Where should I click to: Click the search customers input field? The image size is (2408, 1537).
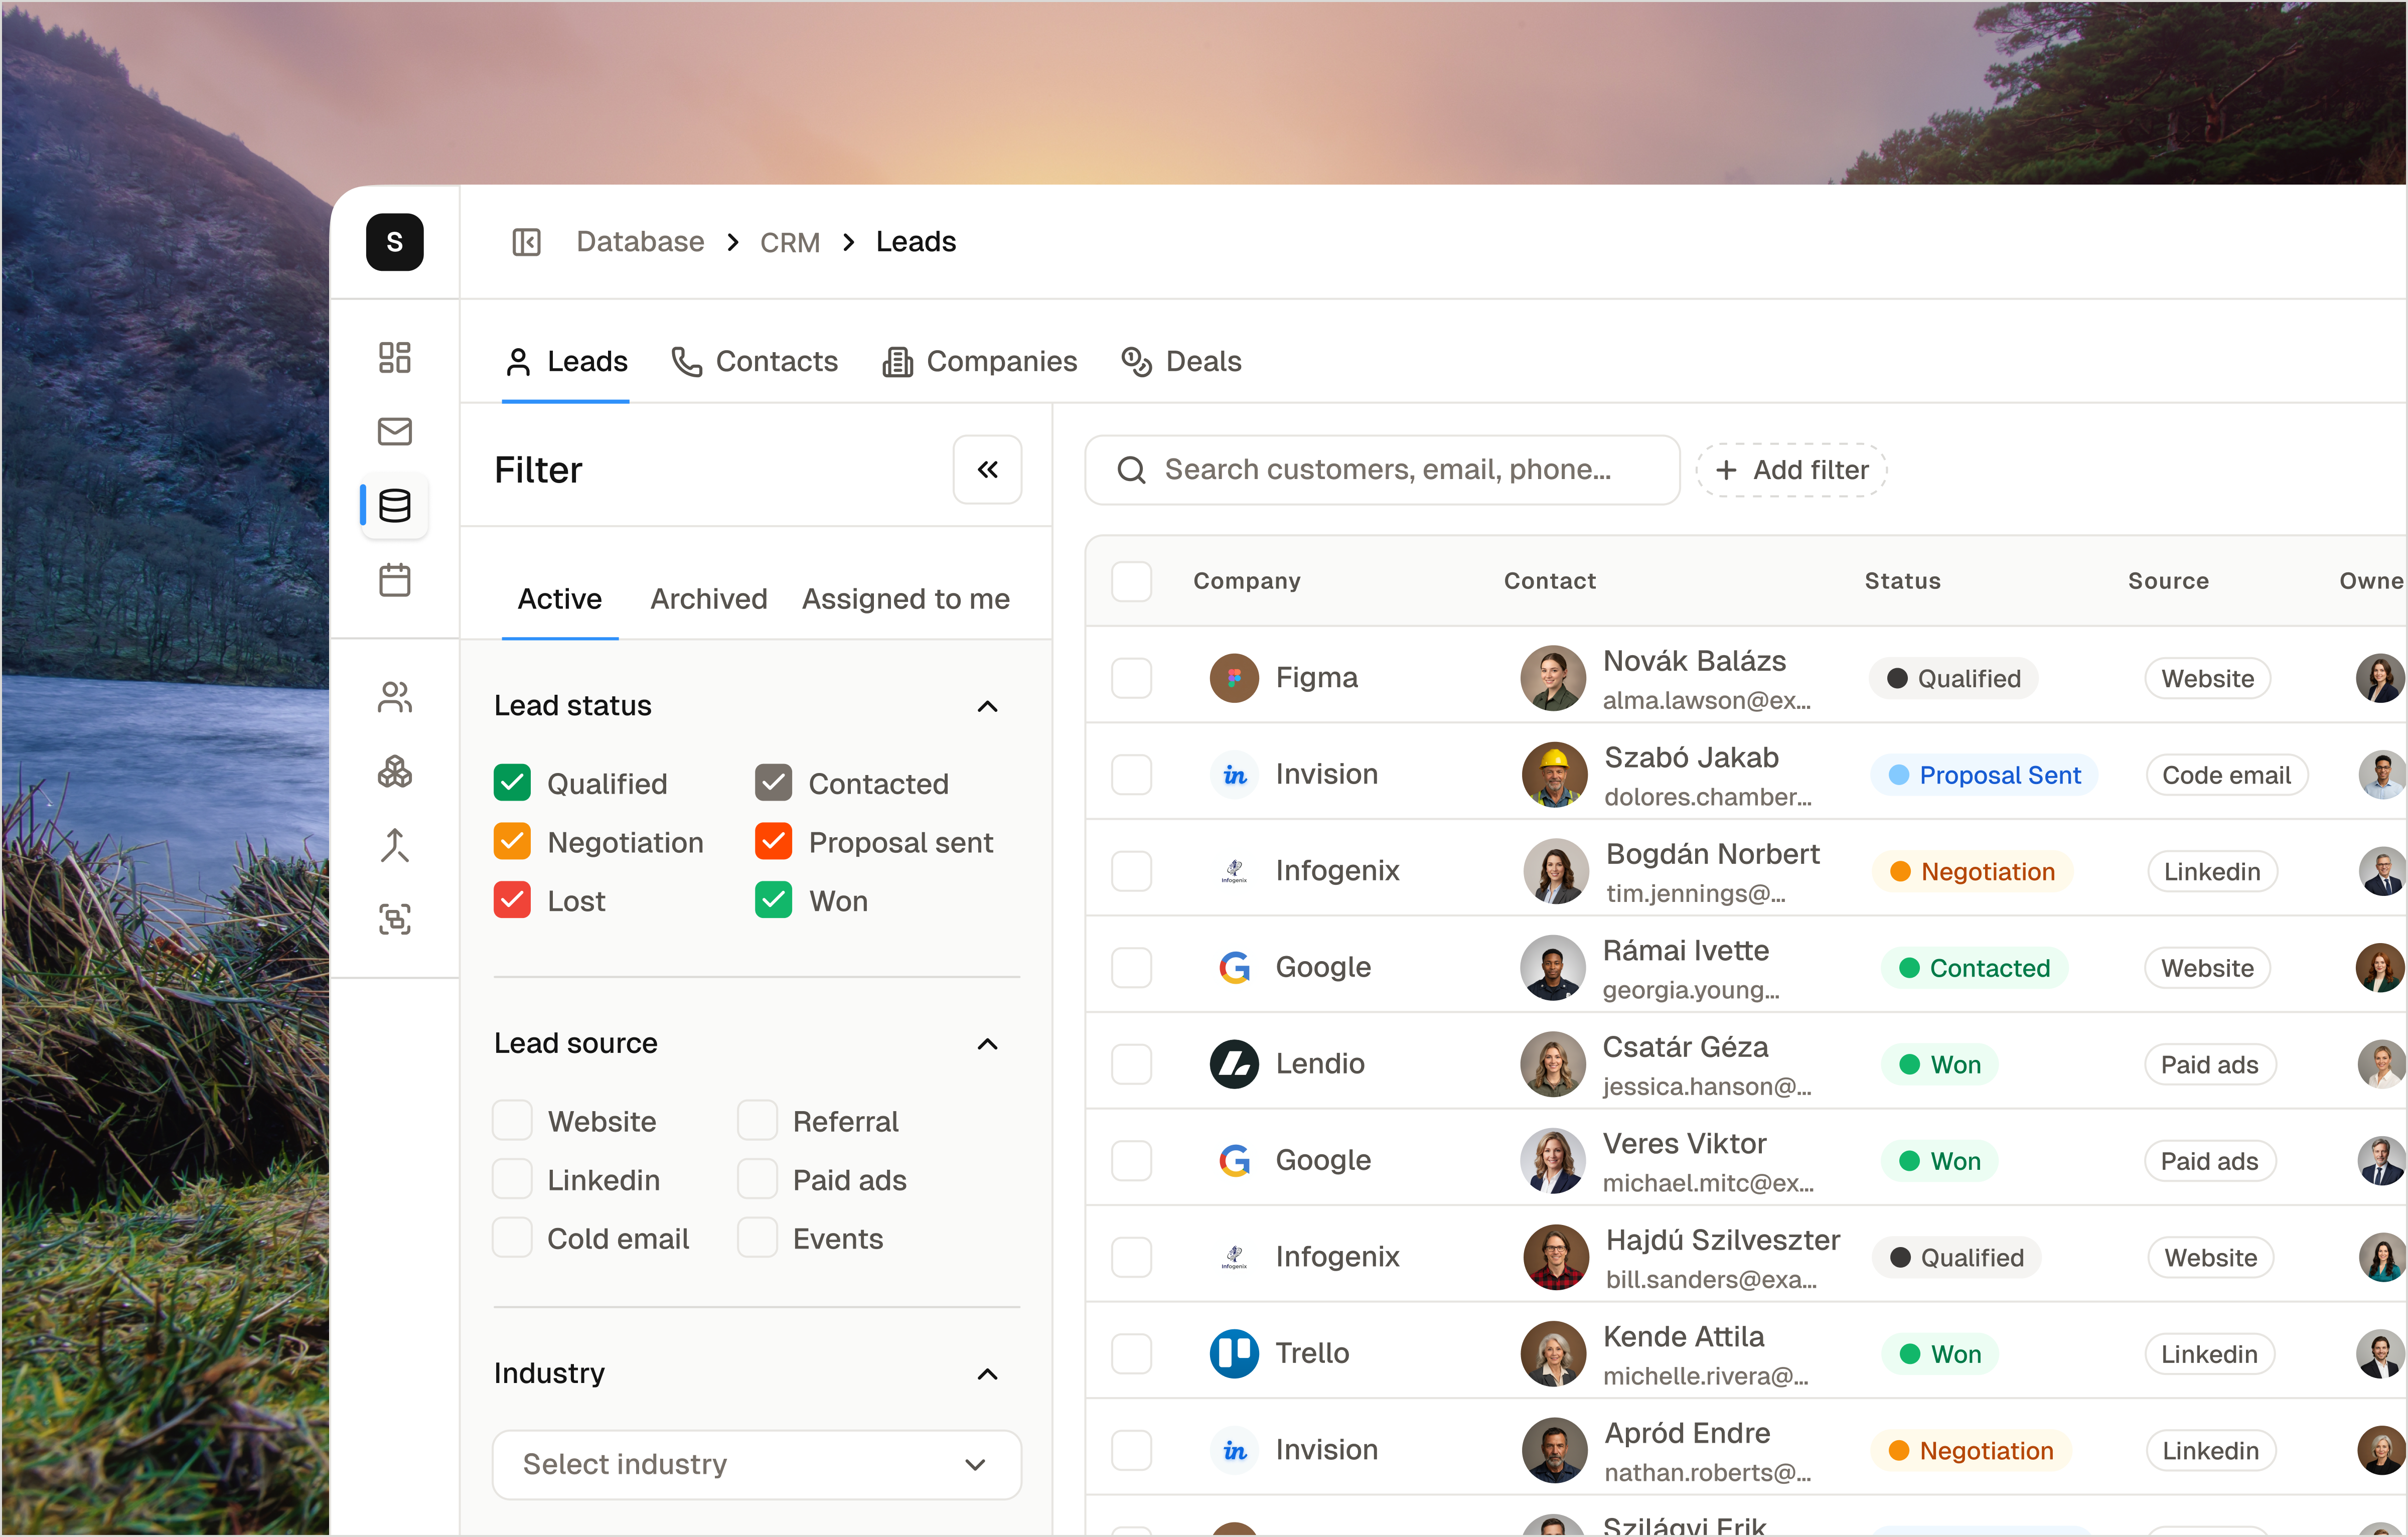point(1382,470)
